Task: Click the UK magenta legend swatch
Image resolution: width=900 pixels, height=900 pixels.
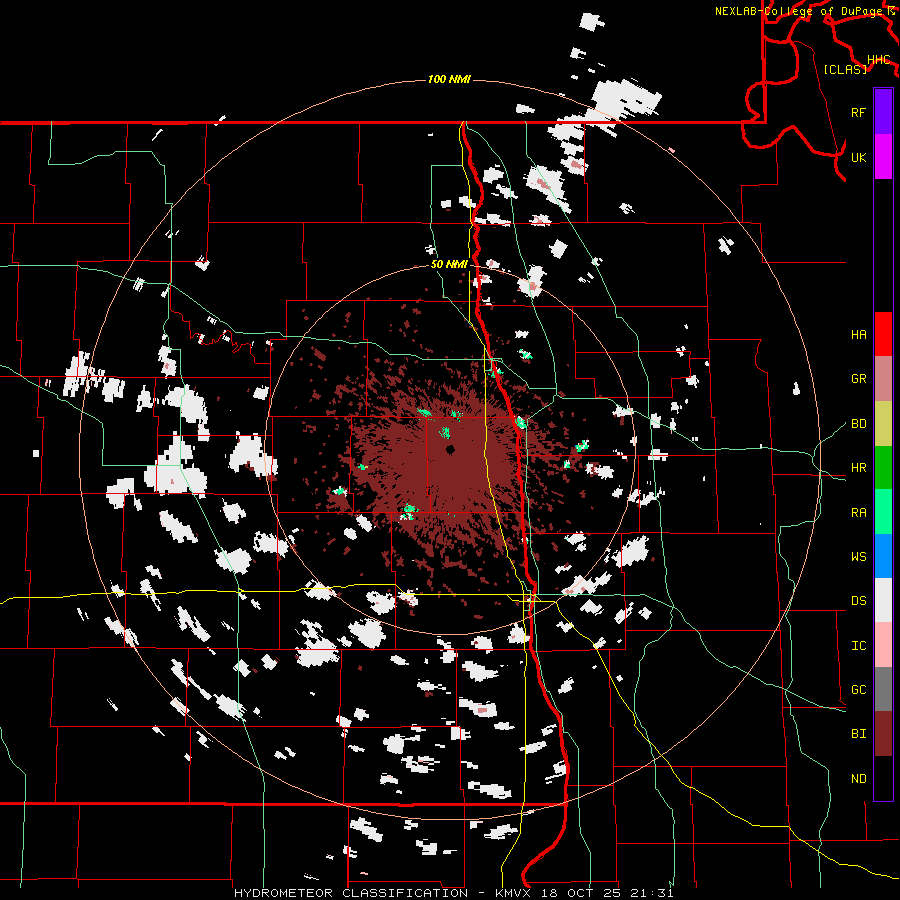Action: (x=883, y=156)
